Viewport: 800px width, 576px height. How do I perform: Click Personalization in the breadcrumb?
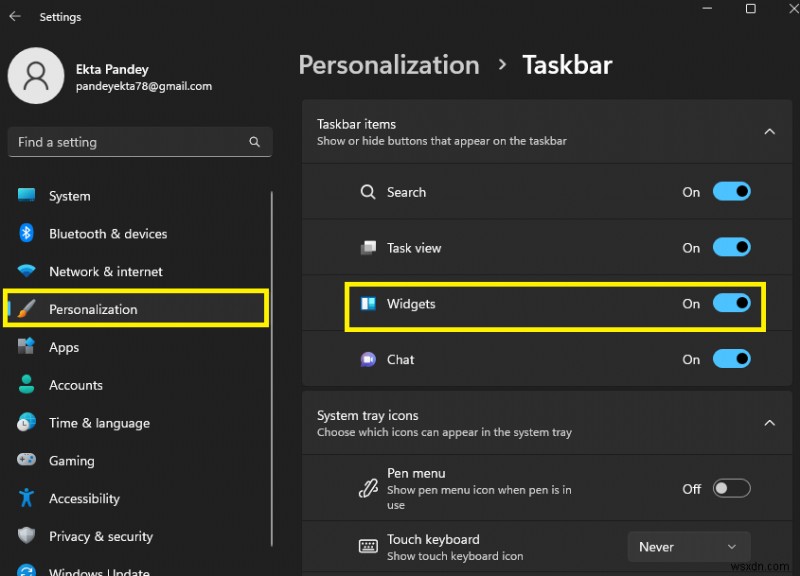[389, 64]
